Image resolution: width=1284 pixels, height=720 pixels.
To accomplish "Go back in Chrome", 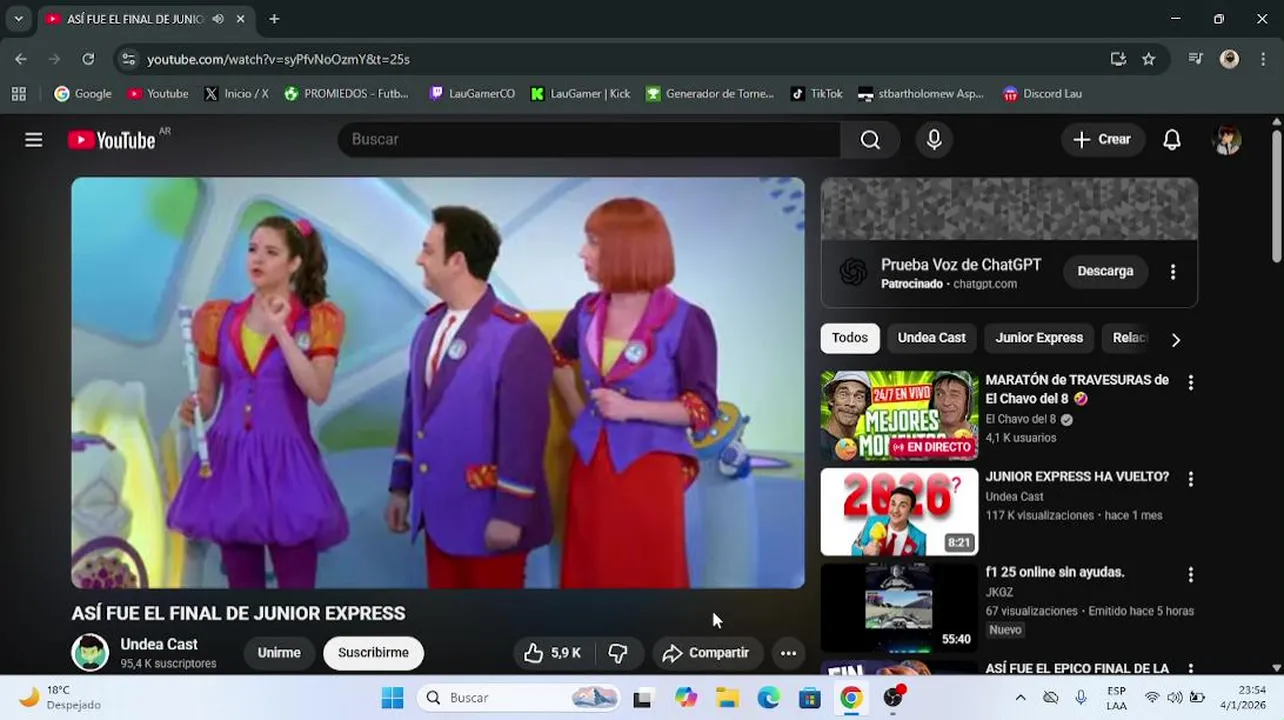I will 21,59.
